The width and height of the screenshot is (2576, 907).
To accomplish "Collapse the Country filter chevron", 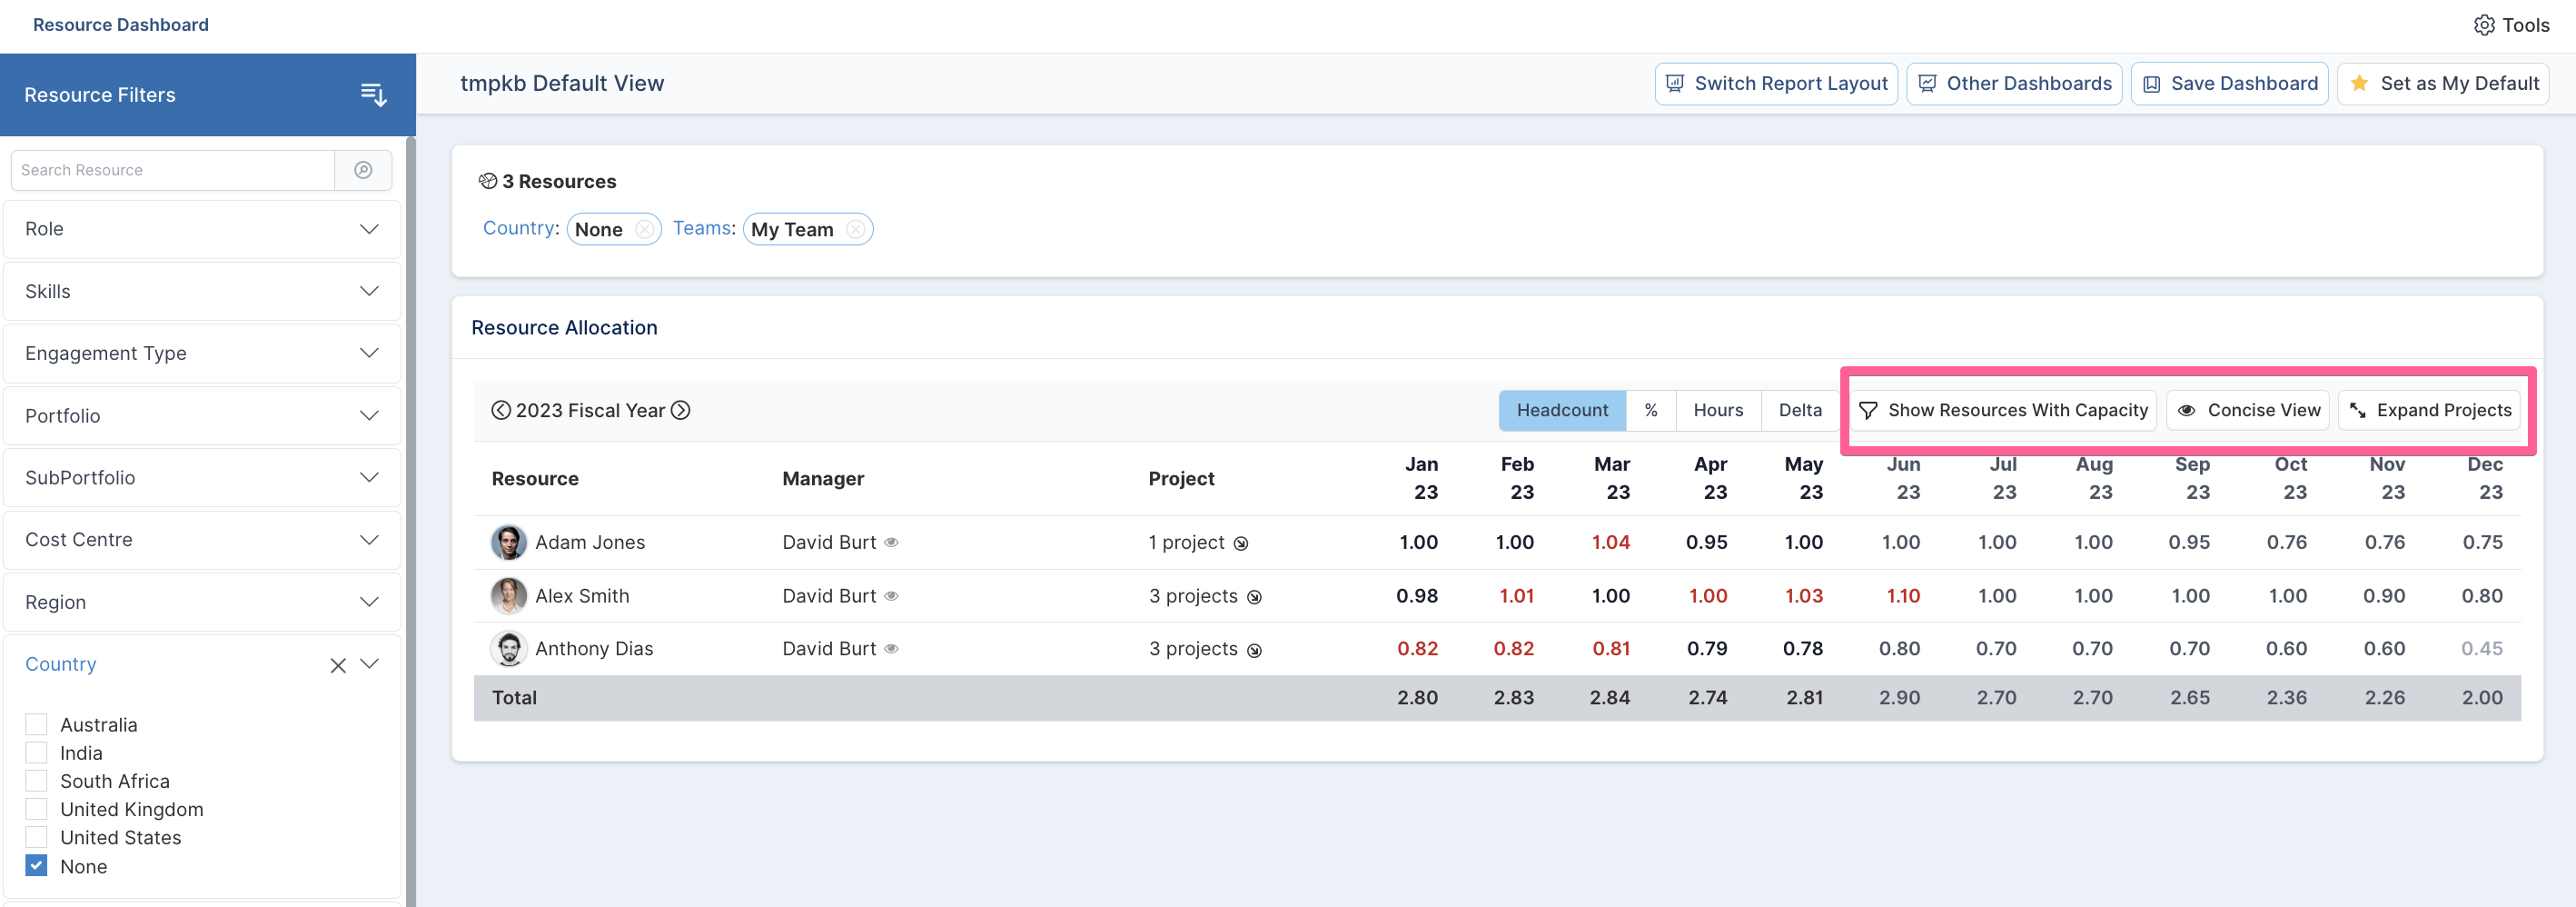I will (369, 664).
